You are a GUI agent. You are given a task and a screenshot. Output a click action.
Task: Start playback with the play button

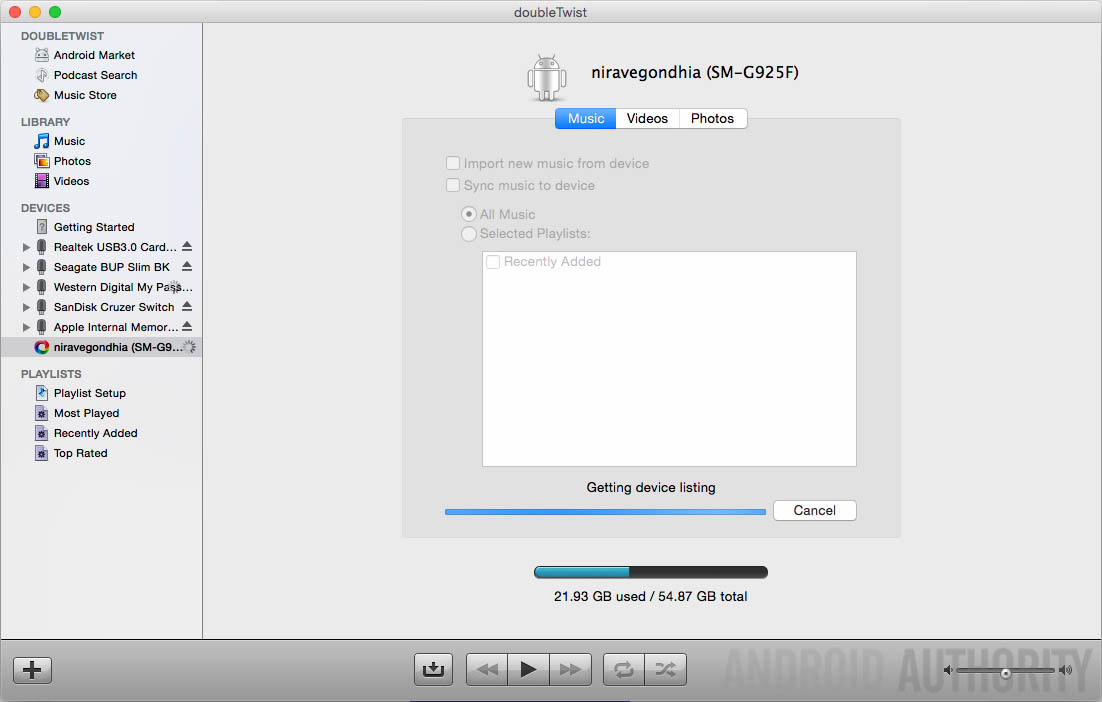tap(529, 669)
